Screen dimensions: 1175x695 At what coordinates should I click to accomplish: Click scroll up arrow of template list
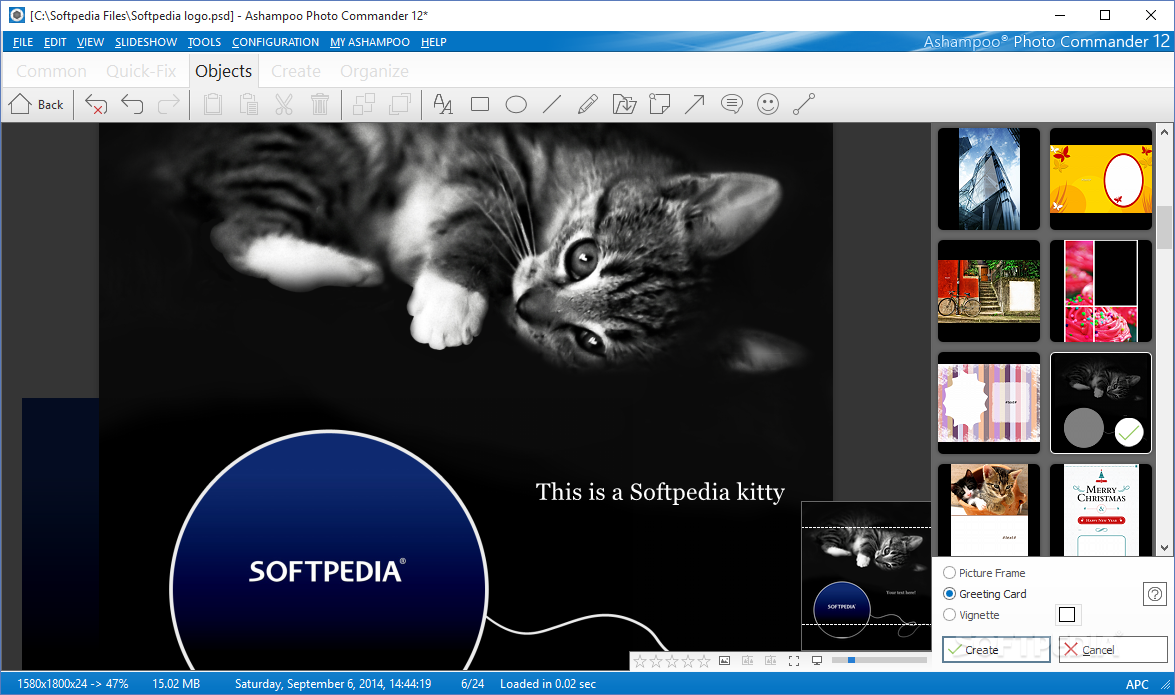point(1165,132)
